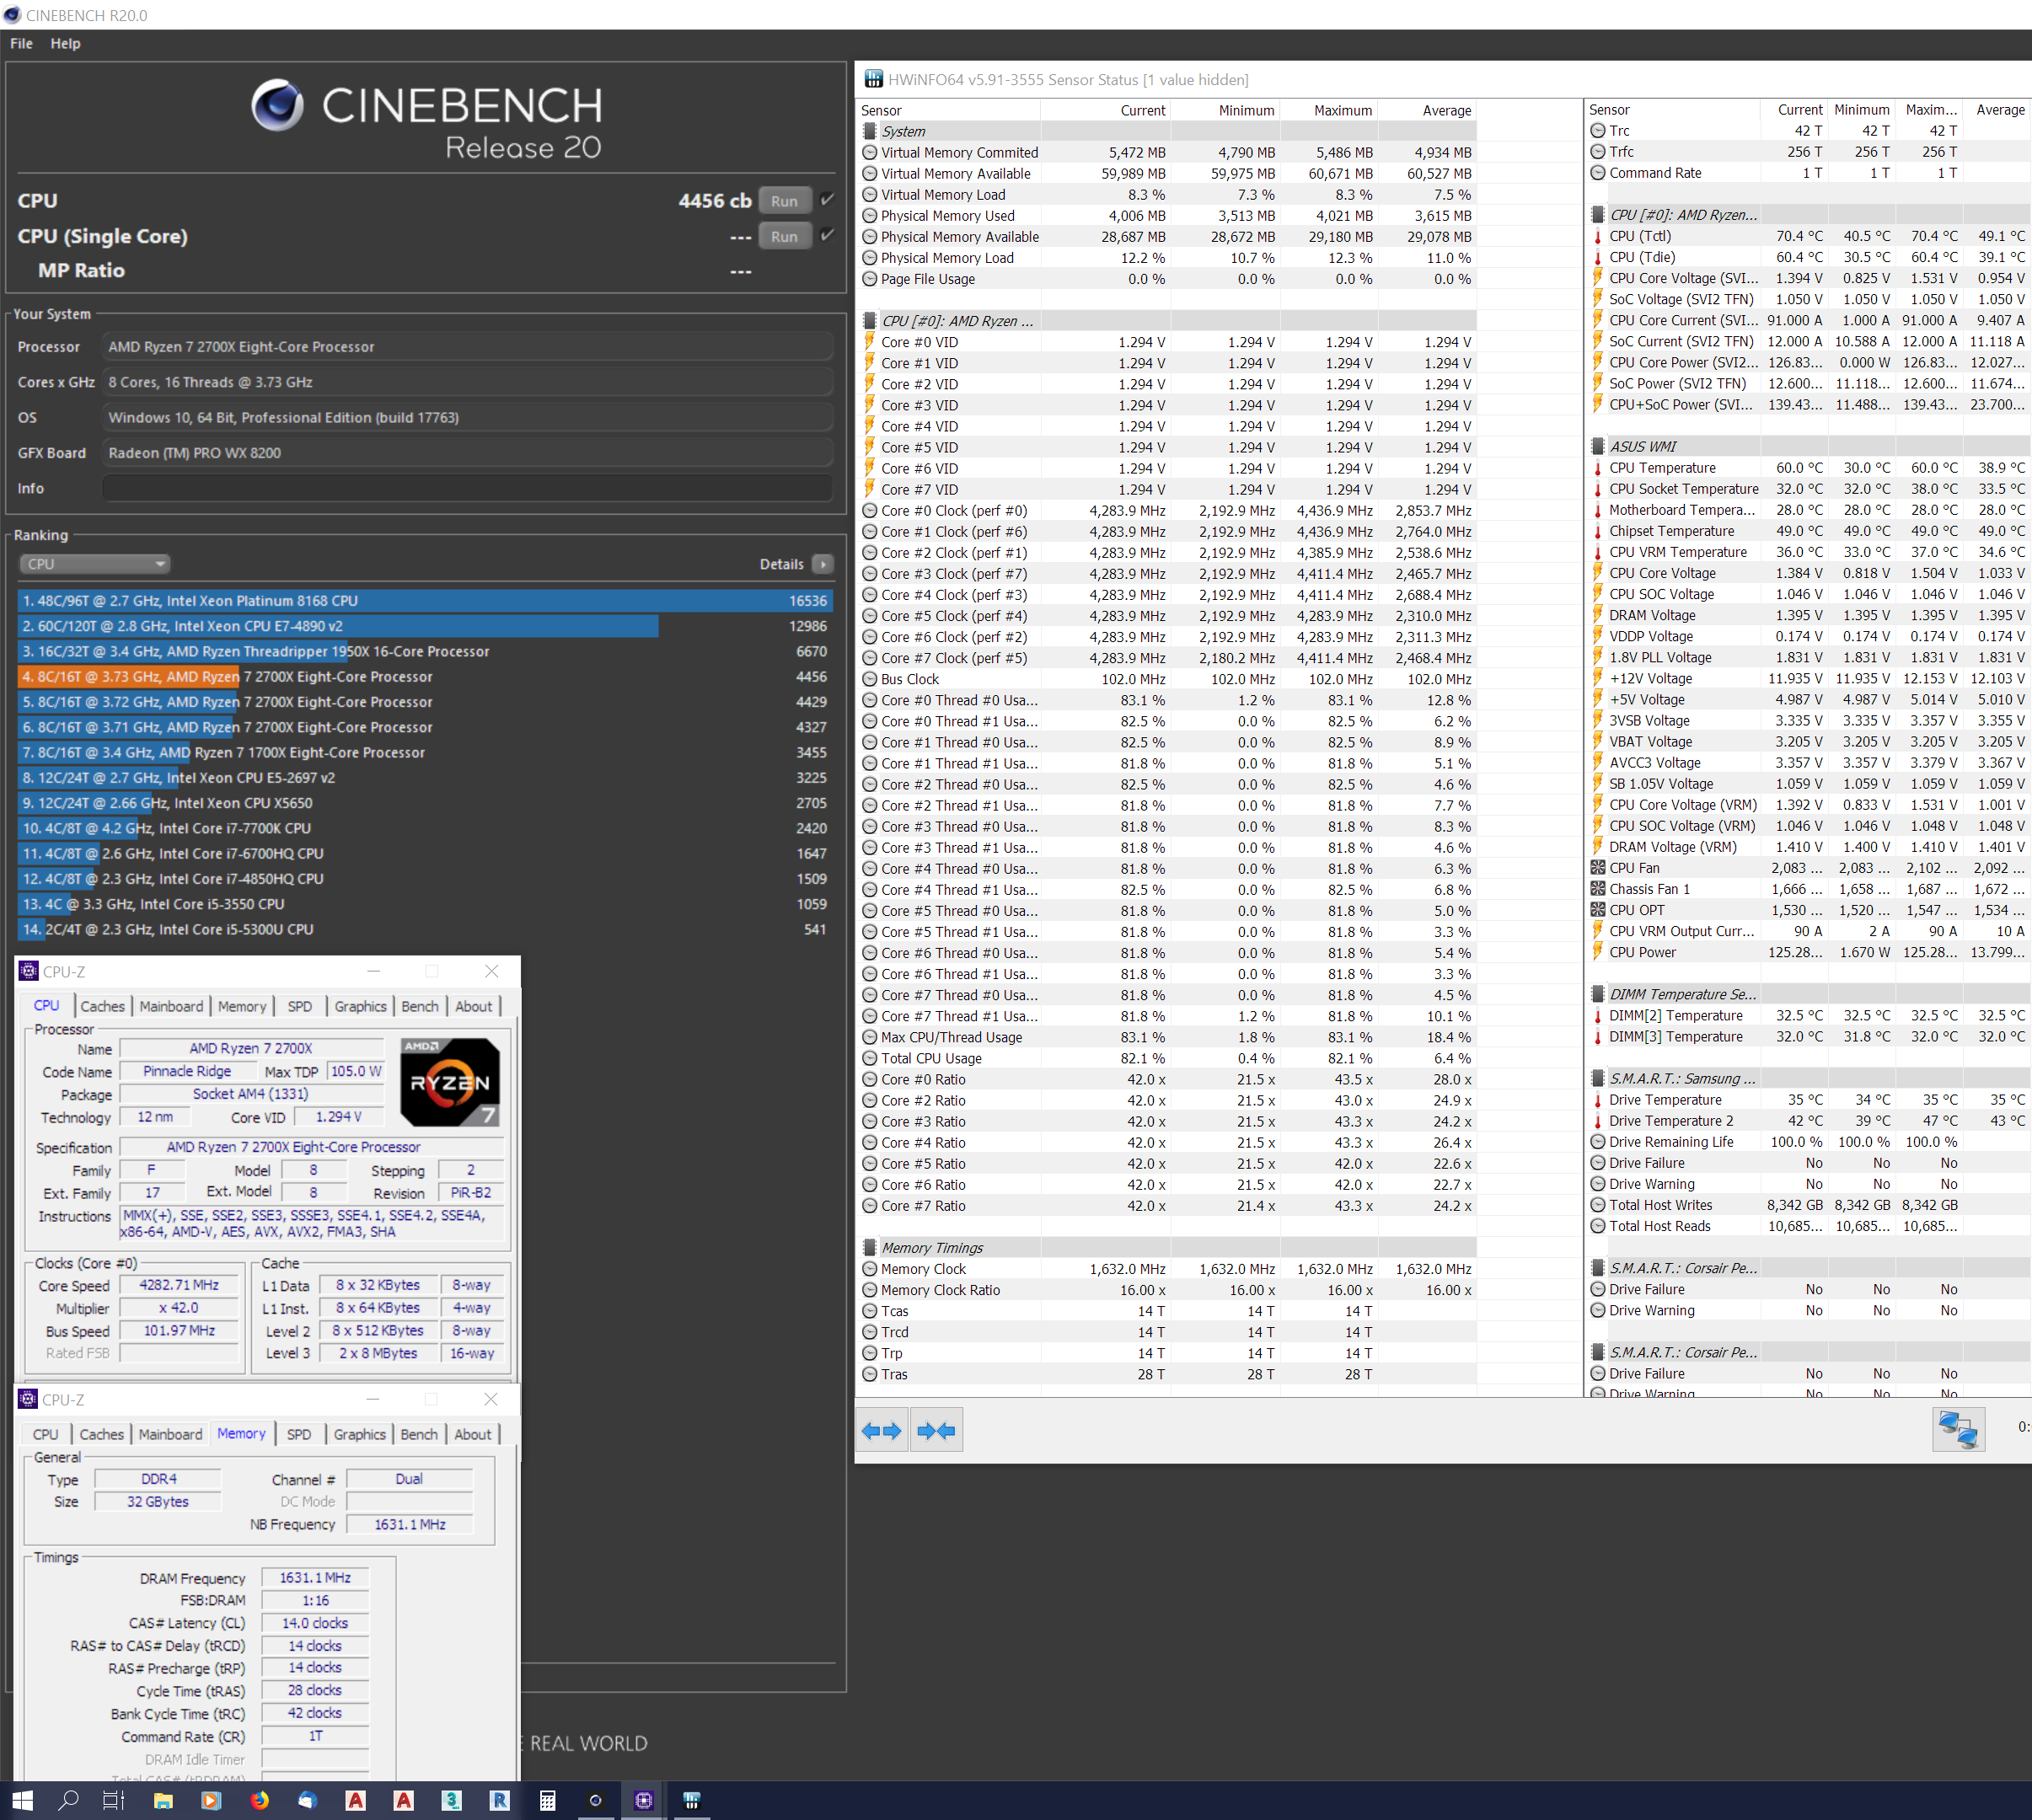Image resolution: width=2032 pixels, height=1820 pixels.
Task: Switch to Mainboard tab in top CPU-Z
Action: click(171, 1006)
